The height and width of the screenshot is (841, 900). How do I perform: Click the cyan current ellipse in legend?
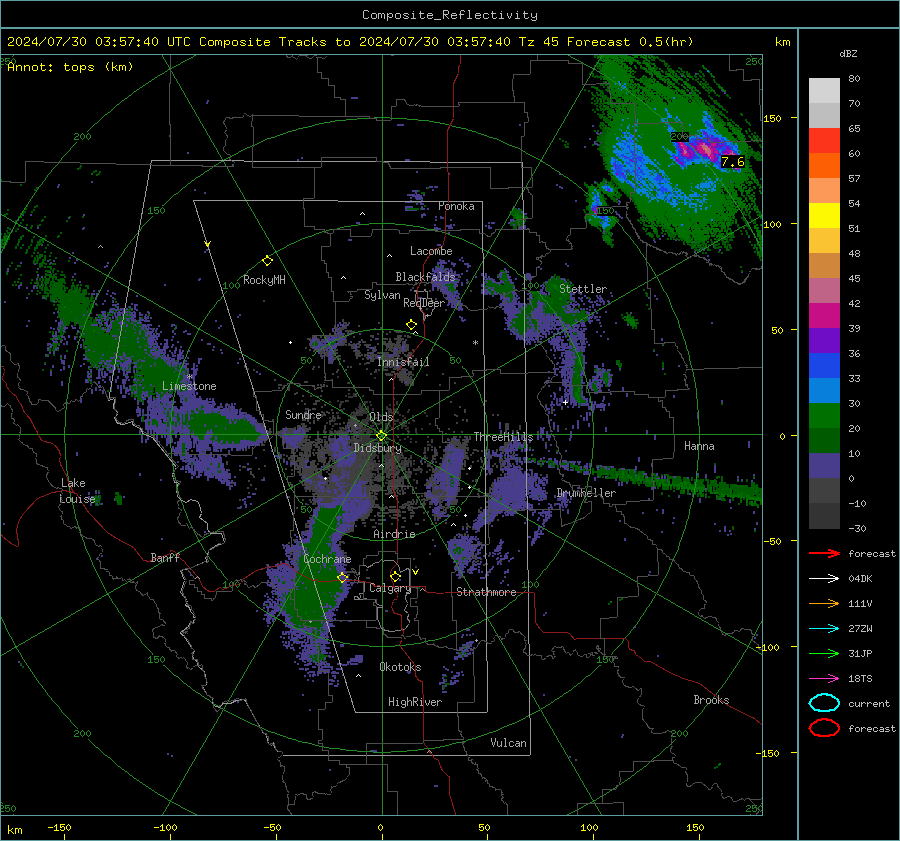[824, 703]
